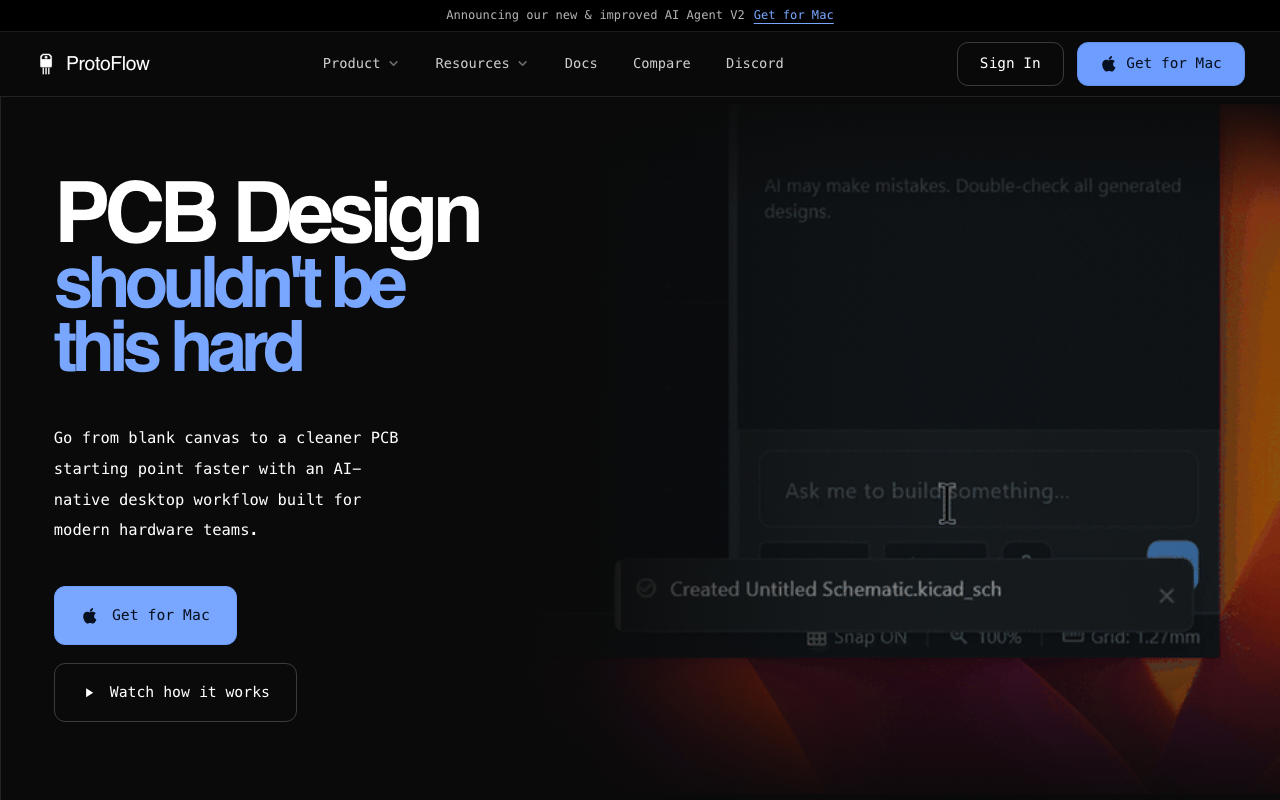Click the checkmark icon in the notification
This screenshot has height=800, width=1280.
click(646, 588)
